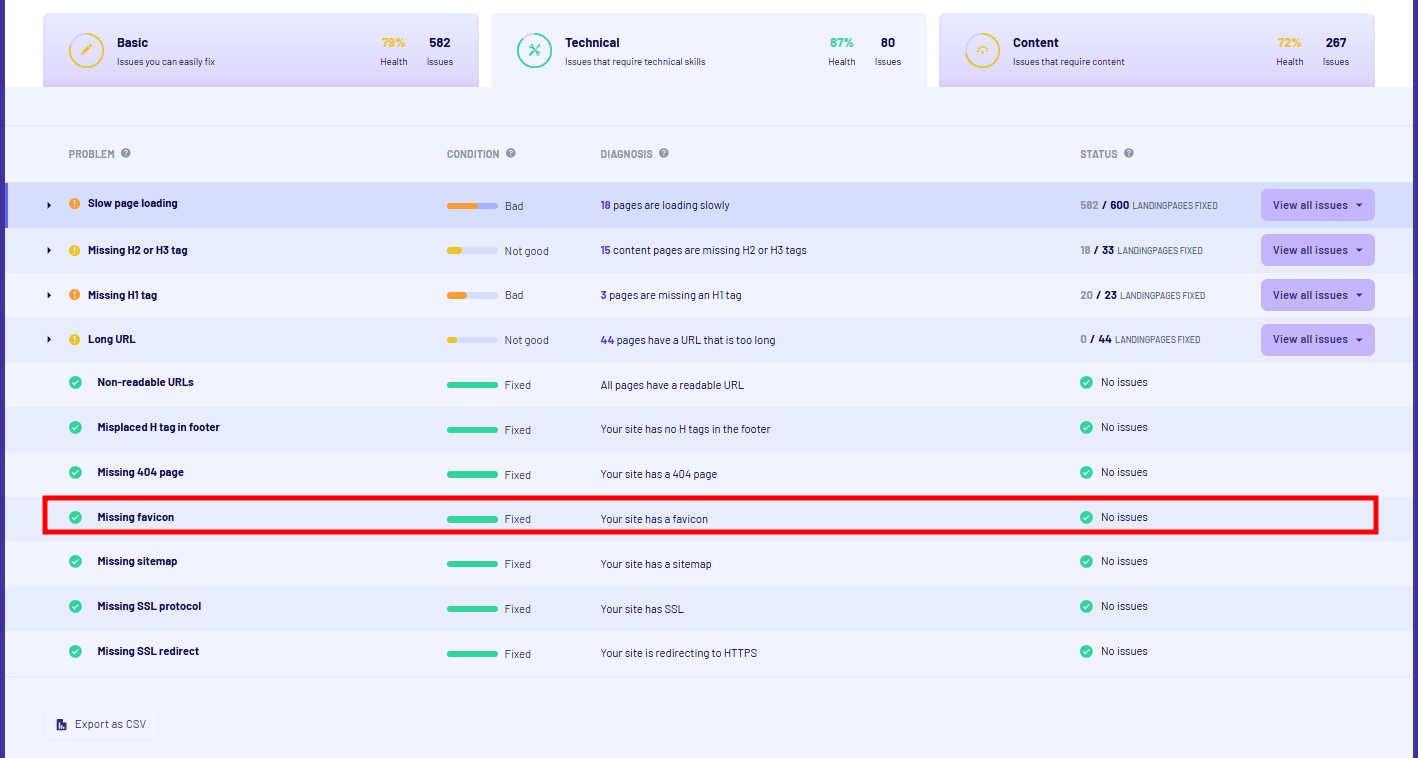1418x758 pixels.
Task: Click help icon next to STATUS header
Action: pyautogui.click(x=1129, y=154)
